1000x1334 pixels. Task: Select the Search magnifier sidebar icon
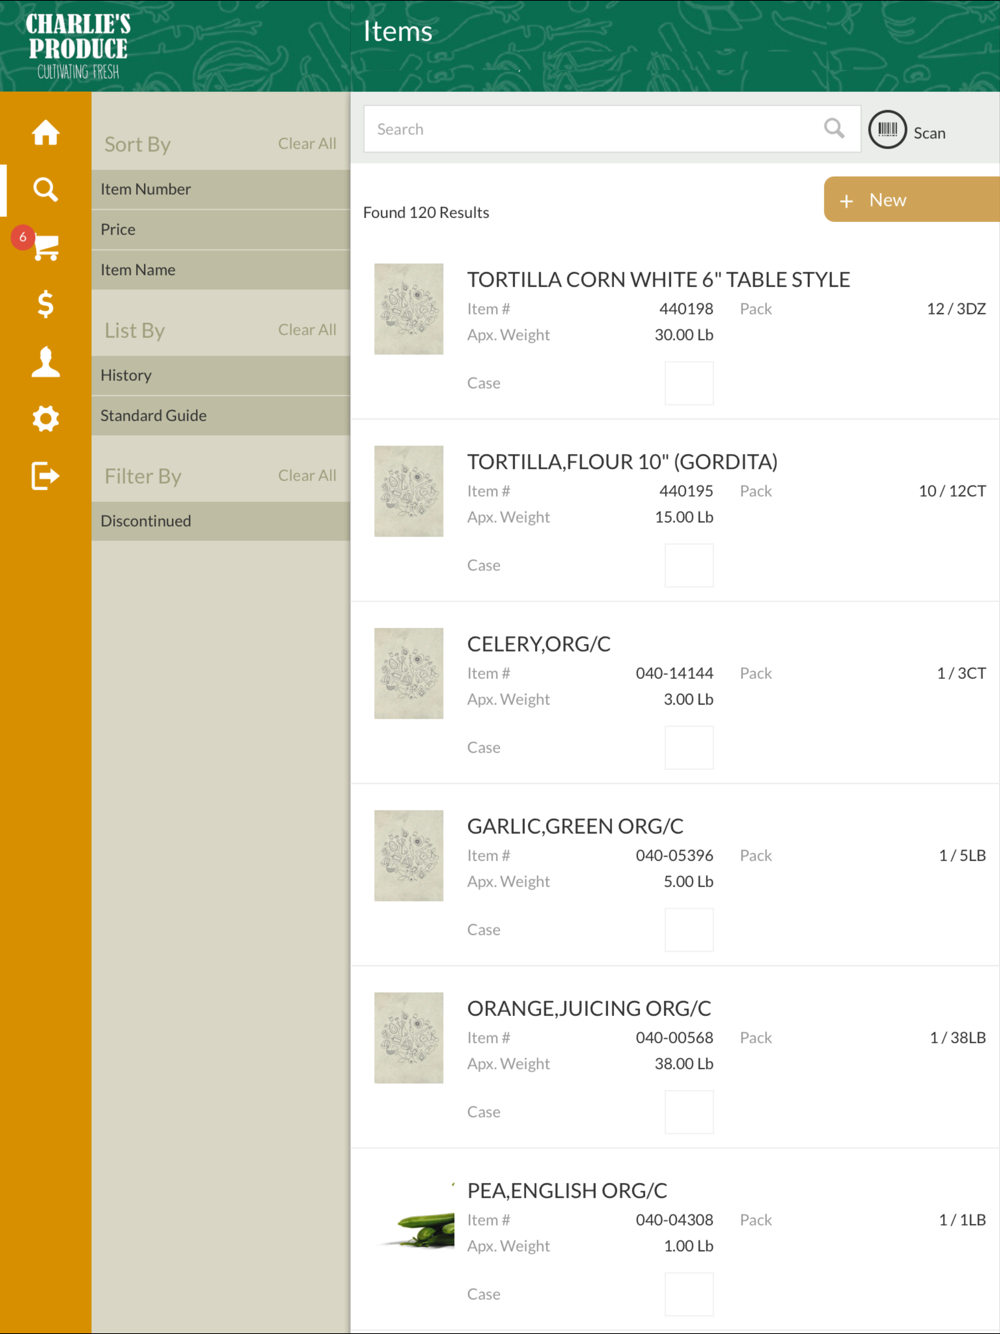45,189
